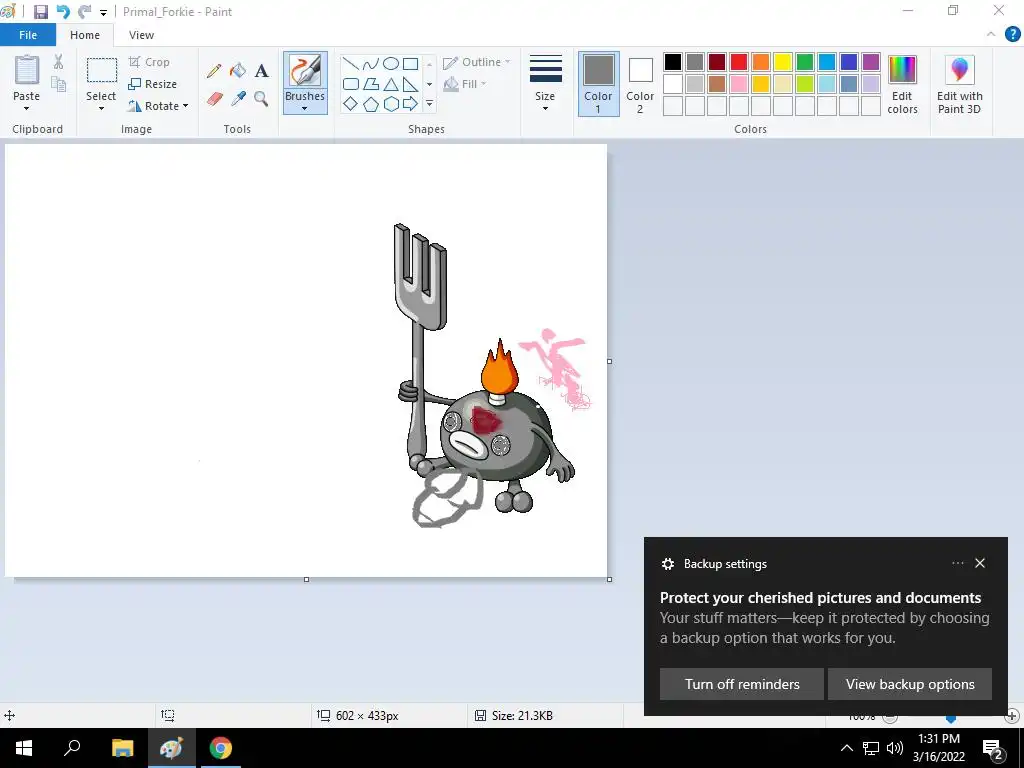This screenshot has height=768, width=1024.
Task: Select the Fill with color bucket tool
Action: (x=238, y=71)
